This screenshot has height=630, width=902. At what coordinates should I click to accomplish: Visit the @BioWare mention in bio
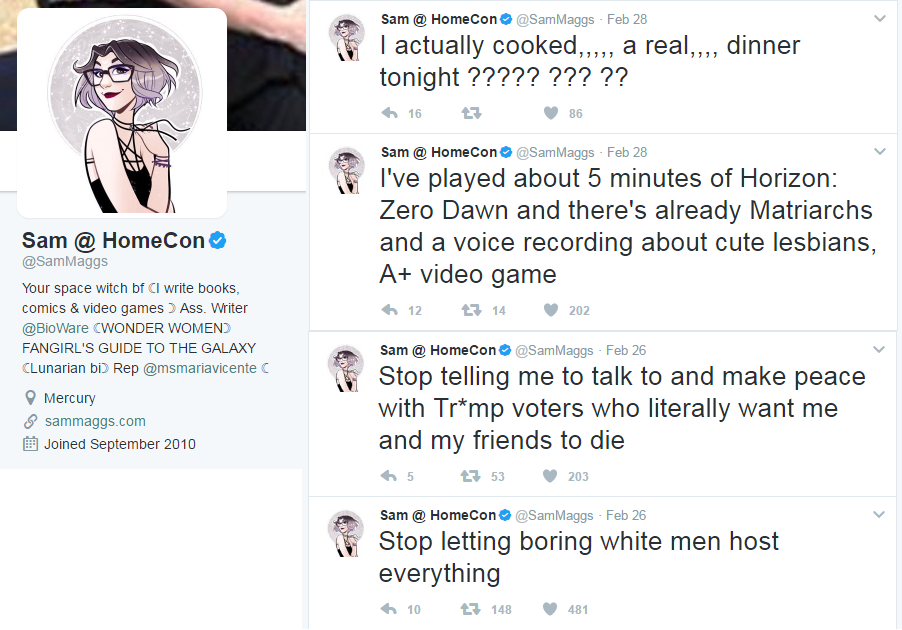tap(55, 328)
